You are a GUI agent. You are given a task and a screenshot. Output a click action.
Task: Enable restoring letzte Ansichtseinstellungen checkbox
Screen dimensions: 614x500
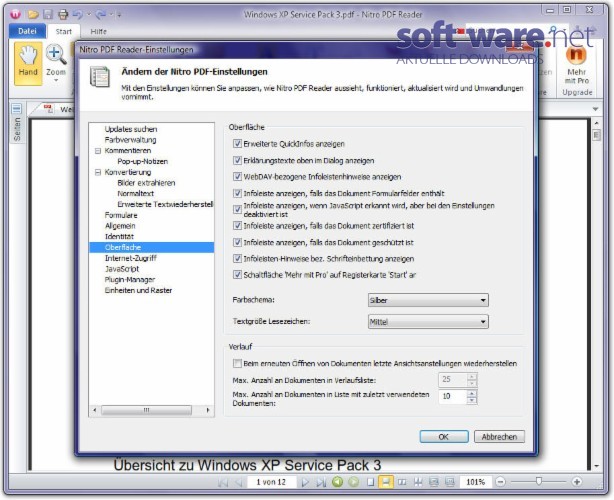[237, 363]
